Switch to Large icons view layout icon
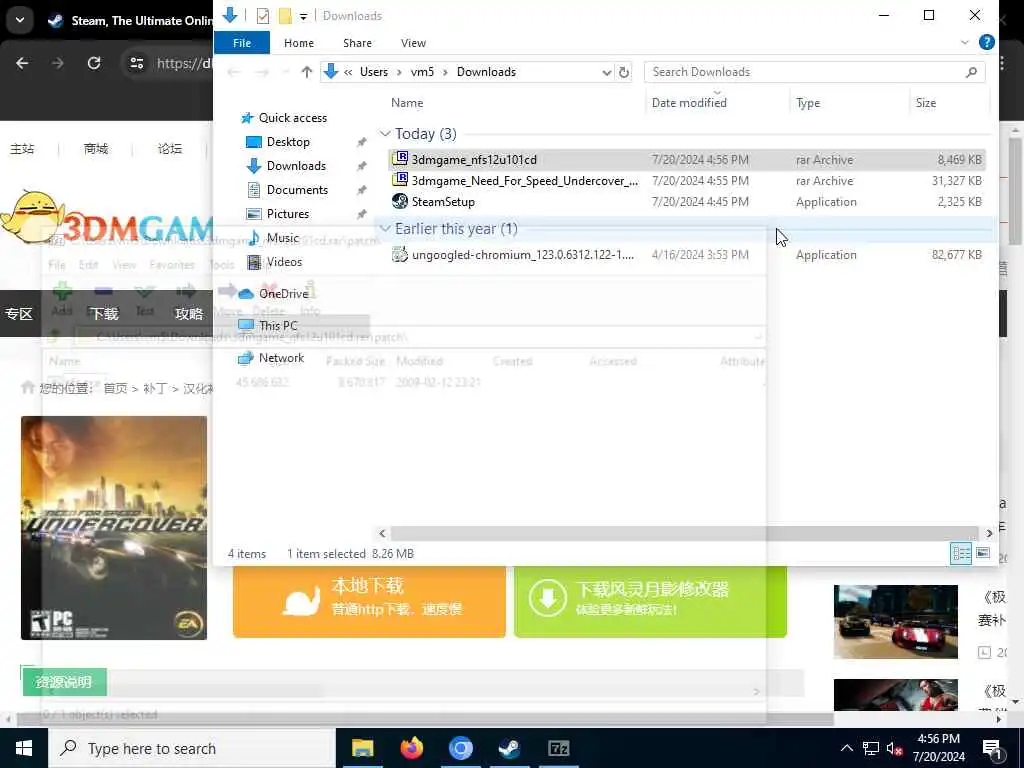 (983, 554)
